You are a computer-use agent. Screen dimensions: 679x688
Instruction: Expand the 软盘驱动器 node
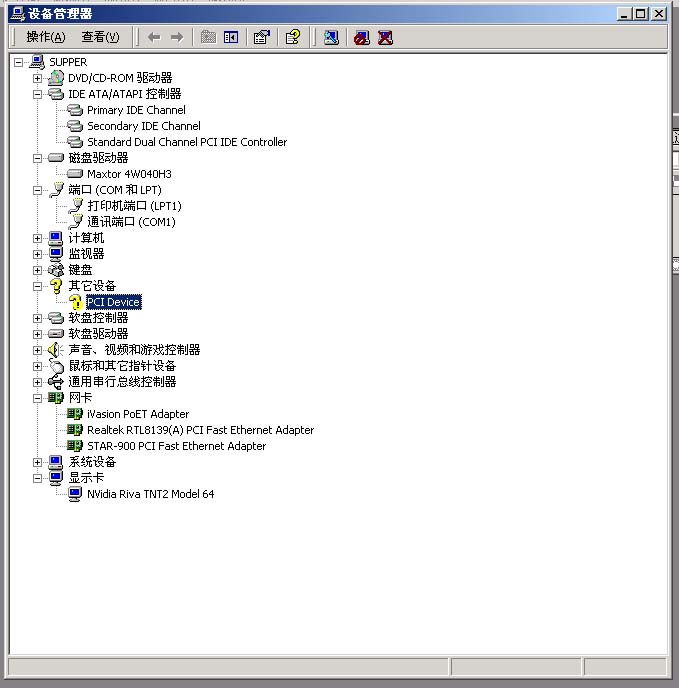(x=37, y=334)
